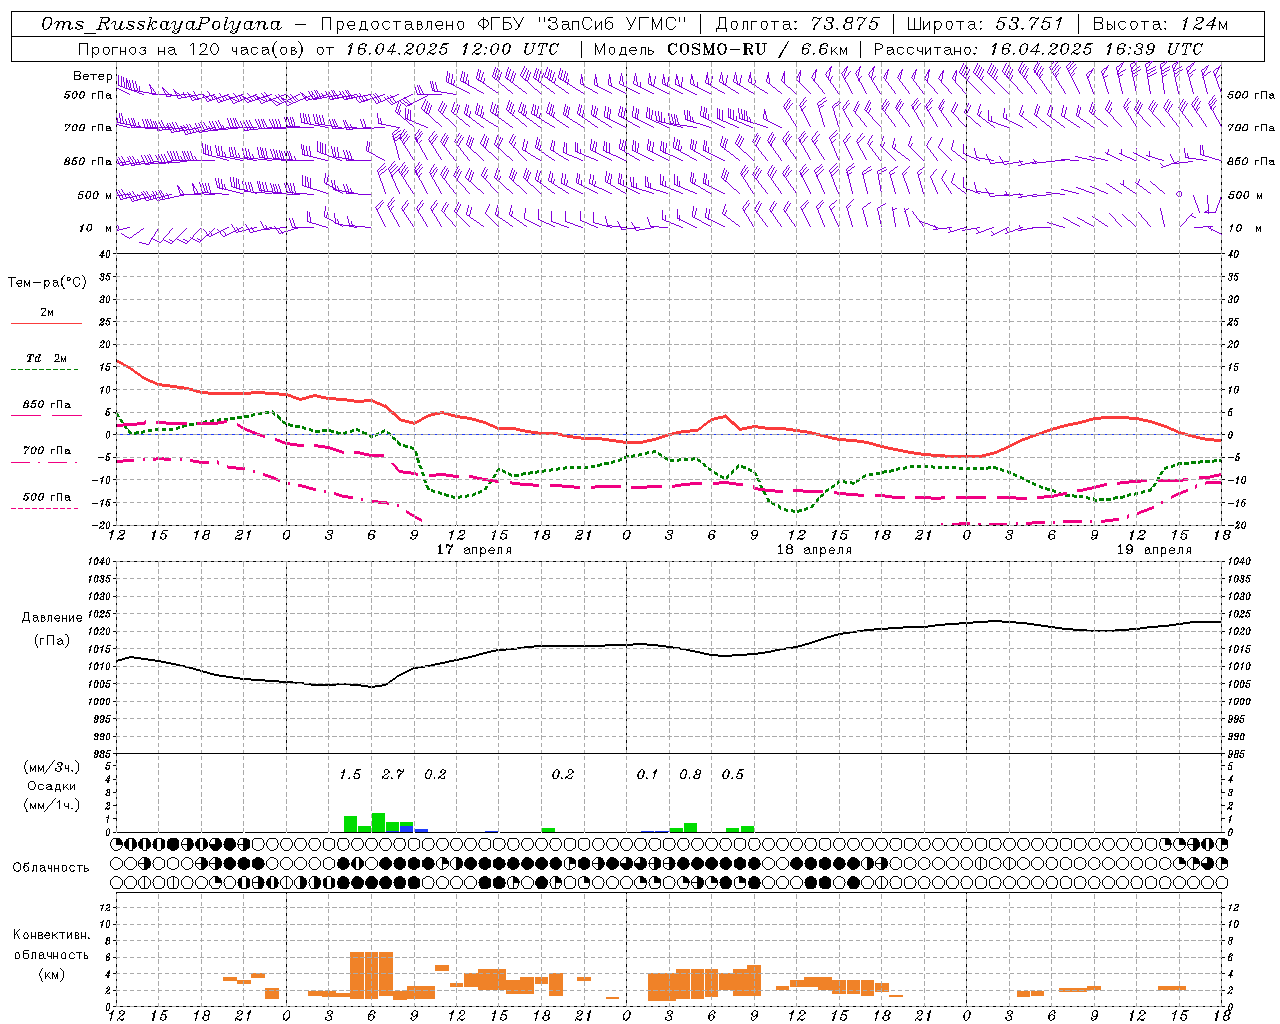This screenshot has height=1024, width=1280.
Task: Click the forecast start time 16.04.2025 12:00 UTC
Action: click(452, 49)
